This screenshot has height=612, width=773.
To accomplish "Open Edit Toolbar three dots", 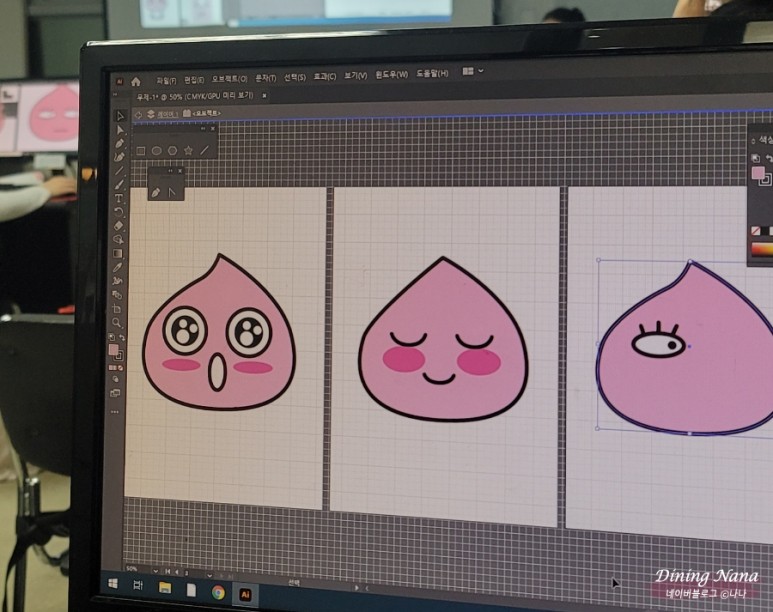I will (x=115, y=412).
